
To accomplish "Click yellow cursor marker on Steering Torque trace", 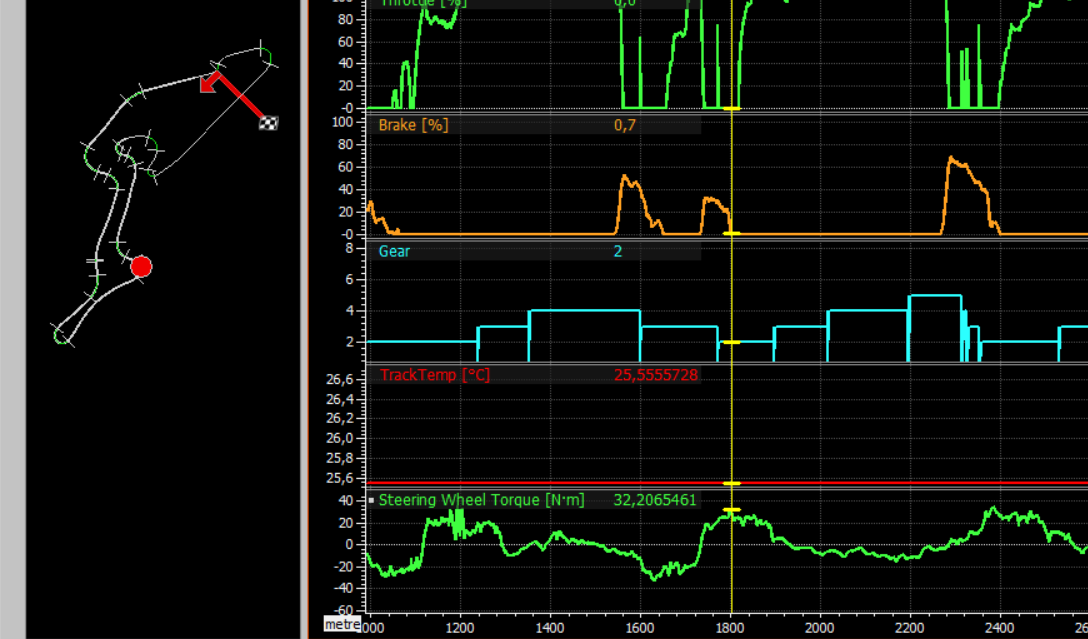I will point(732,510).
